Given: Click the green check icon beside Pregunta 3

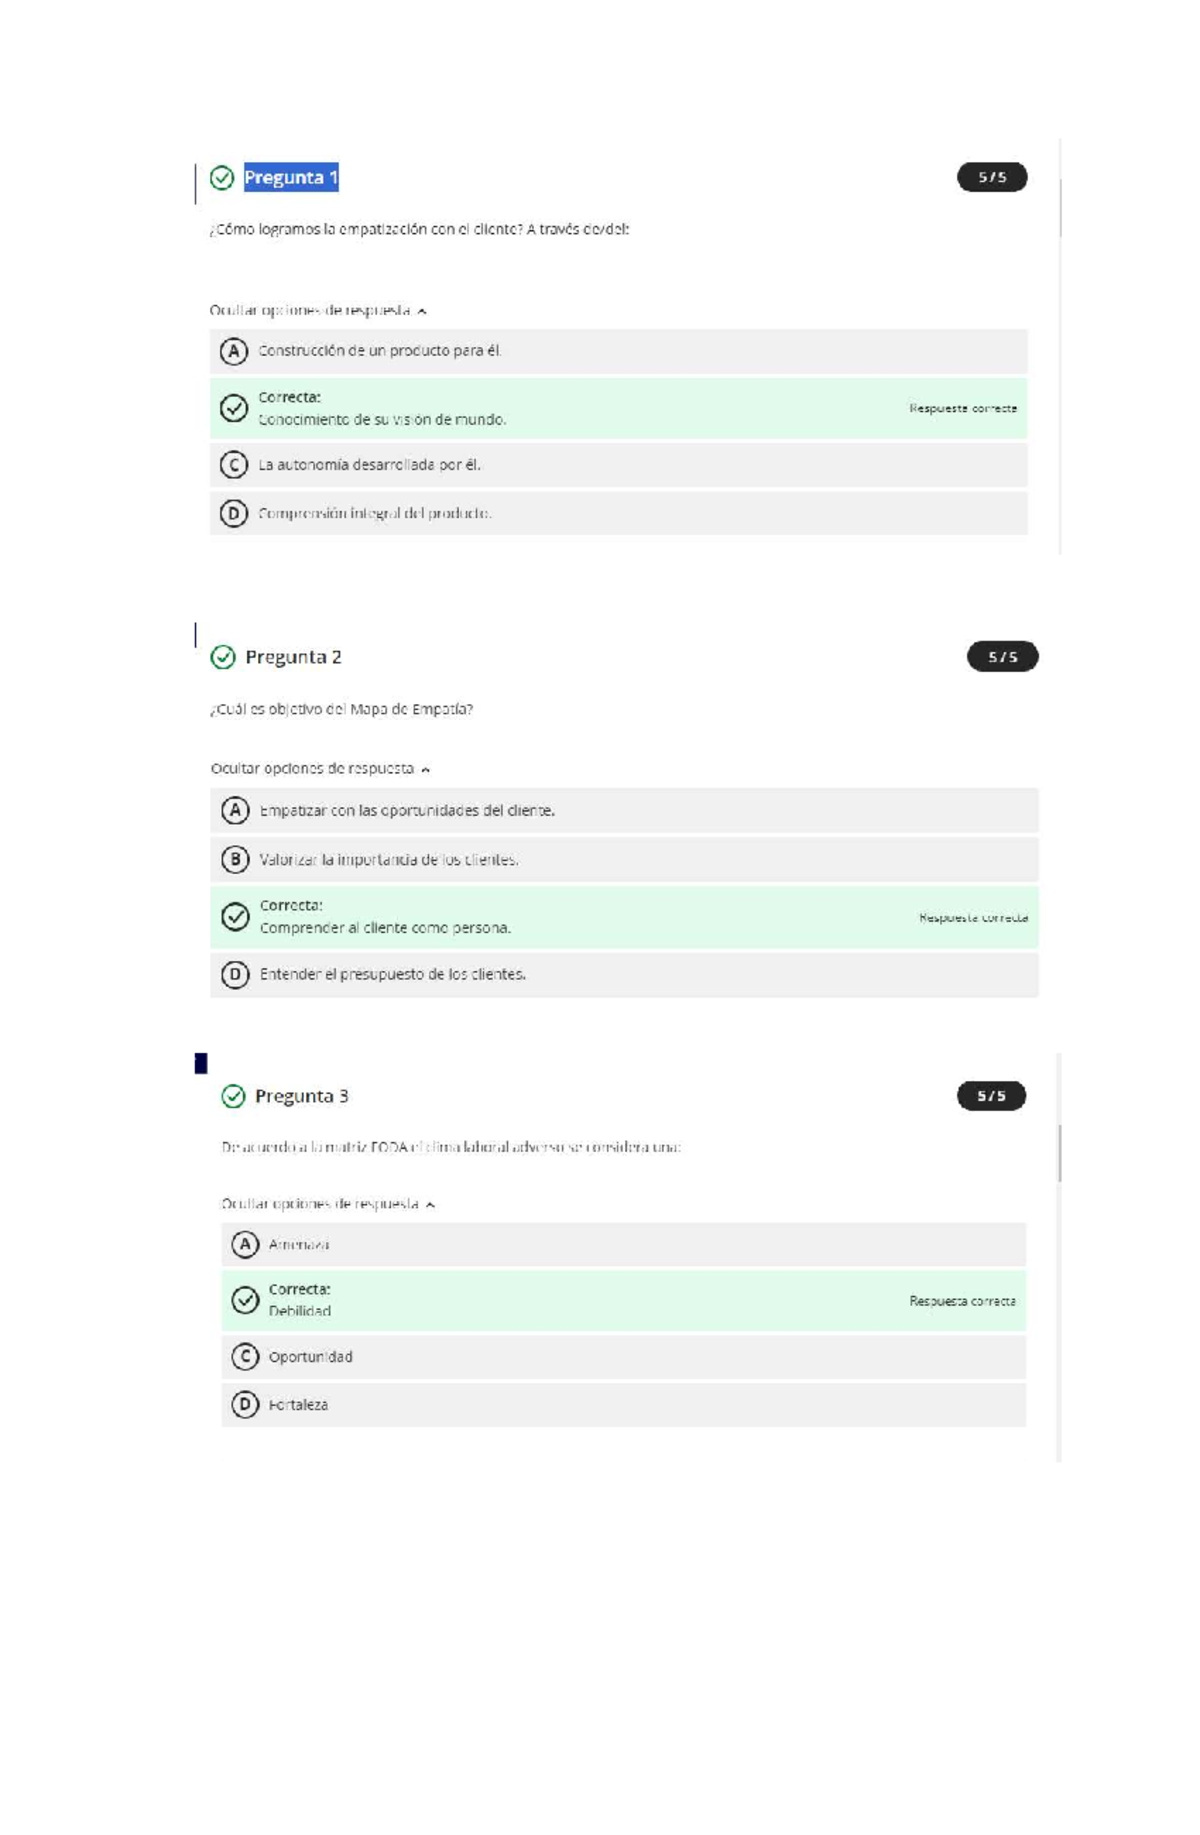Looking at the screenshot, I should [233, 1096].
